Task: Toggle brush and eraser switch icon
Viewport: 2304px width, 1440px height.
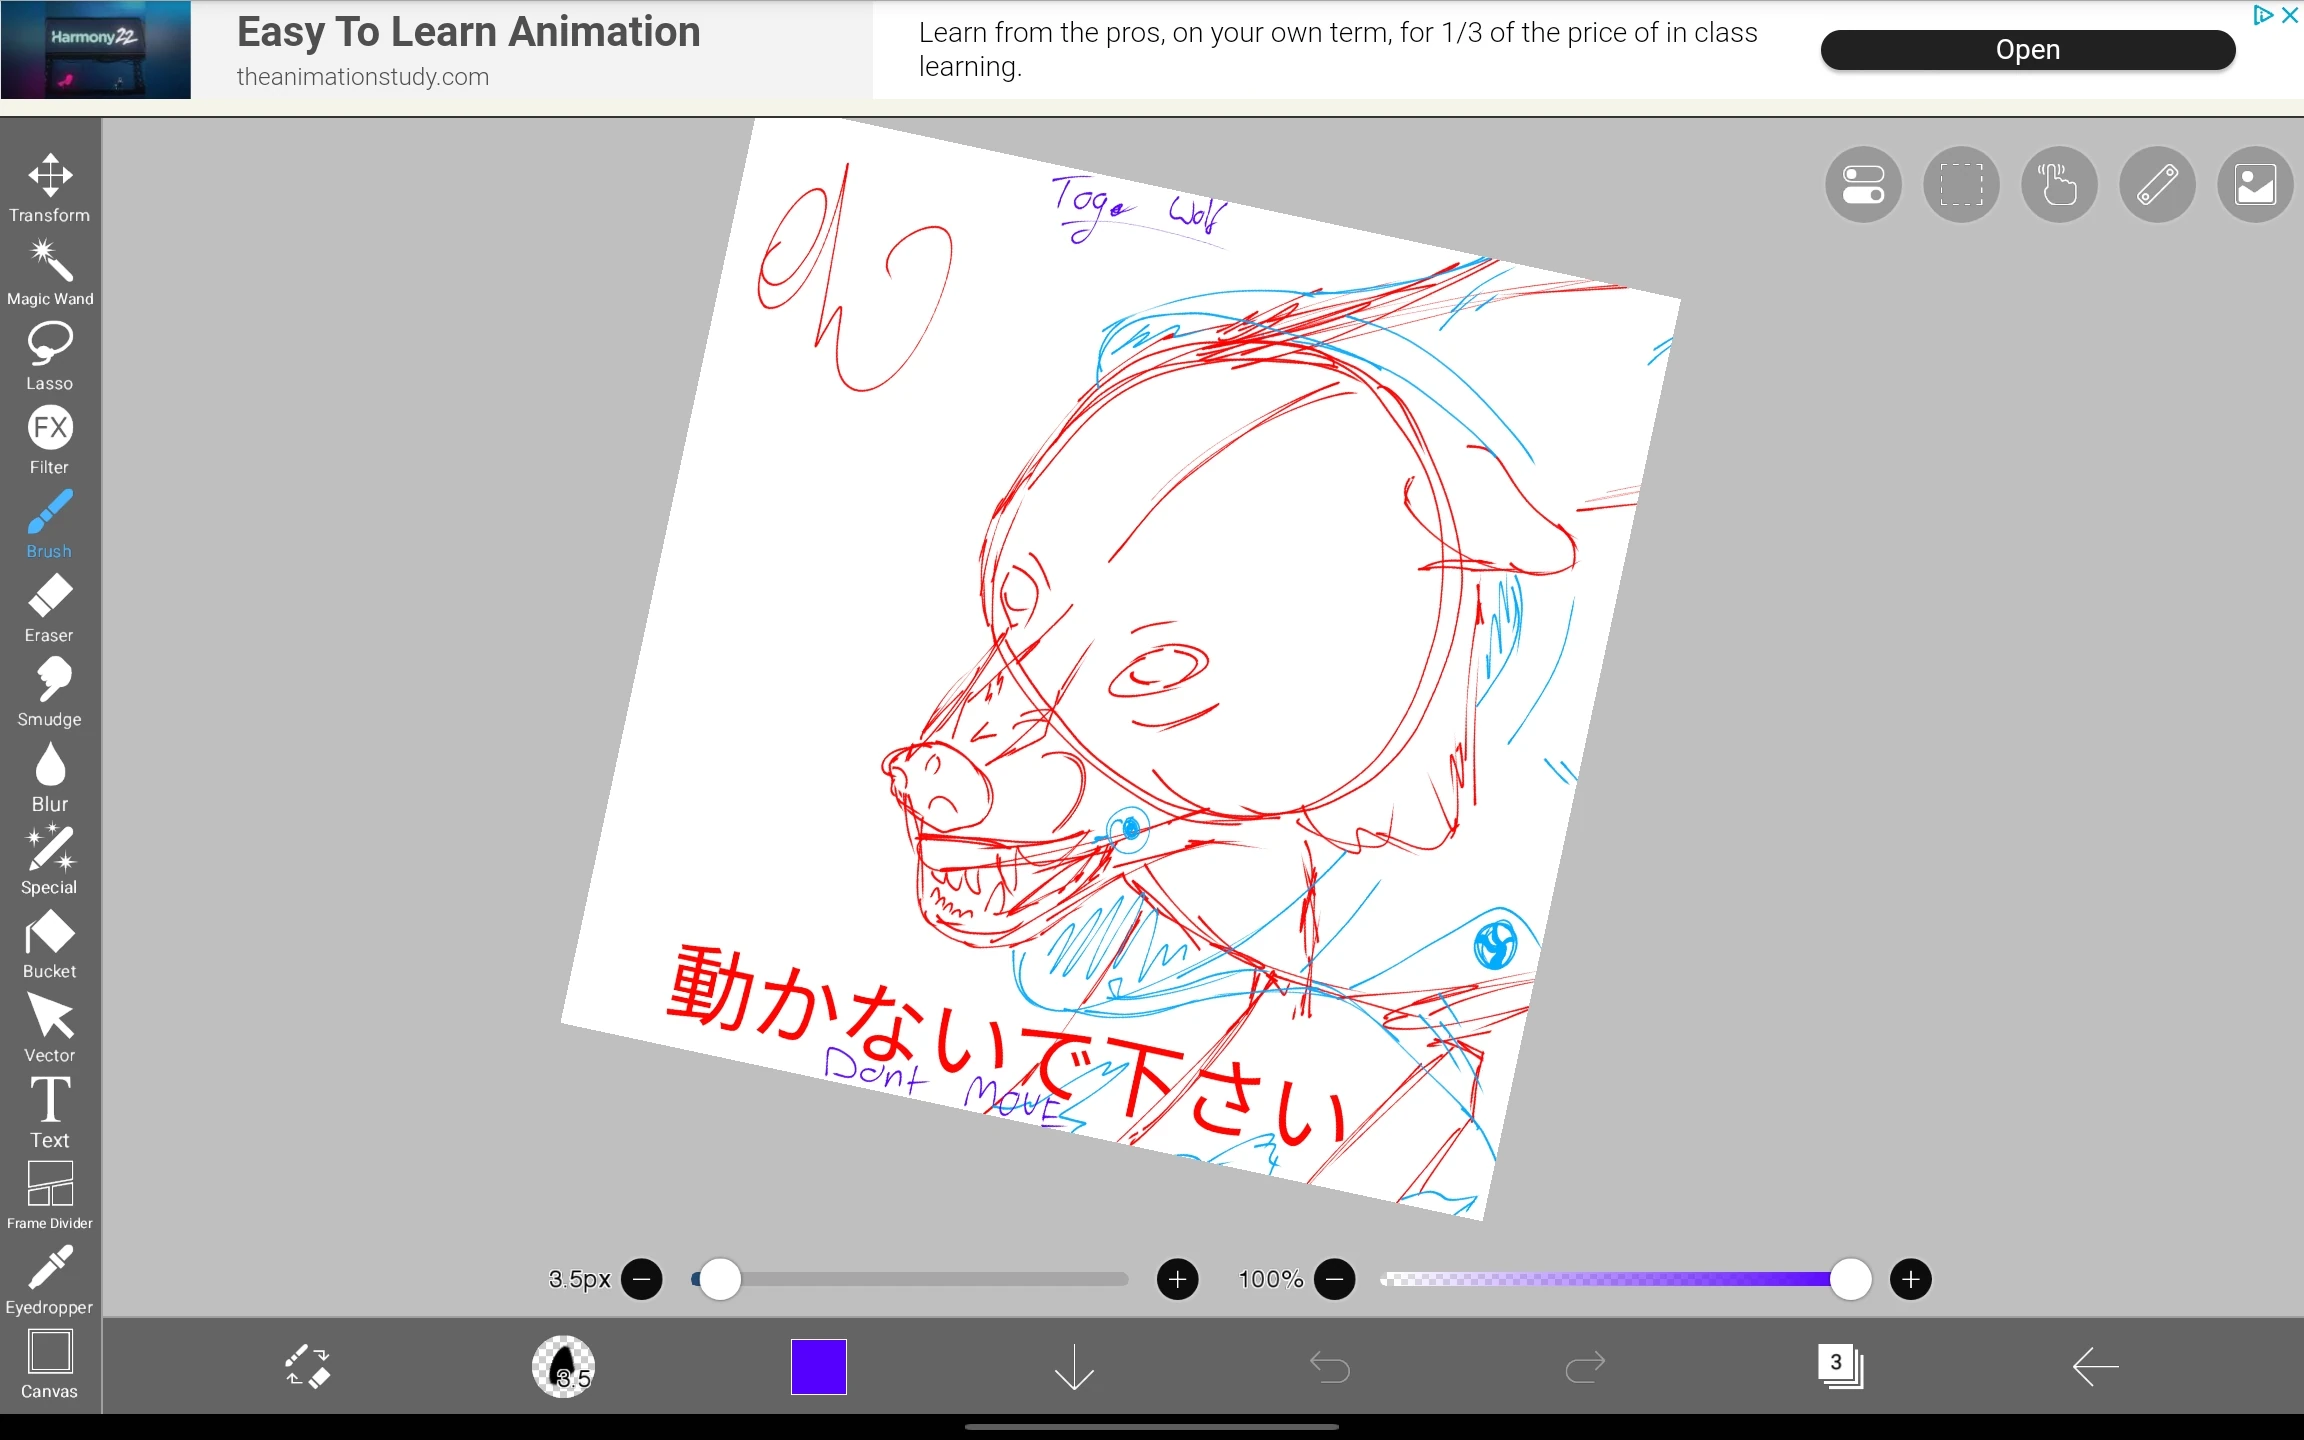Action: 307,1367
